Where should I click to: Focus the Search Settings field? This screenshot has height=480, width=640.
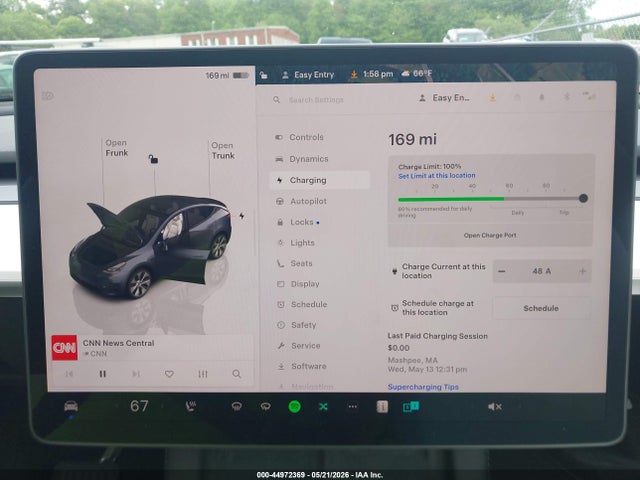tap(316, 100)
